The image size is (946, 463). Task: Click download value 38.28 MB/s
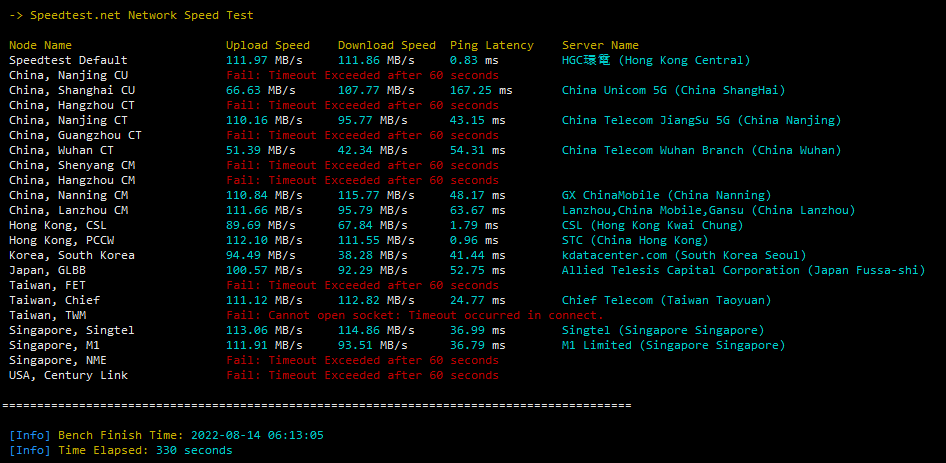[x=373, y=255]
